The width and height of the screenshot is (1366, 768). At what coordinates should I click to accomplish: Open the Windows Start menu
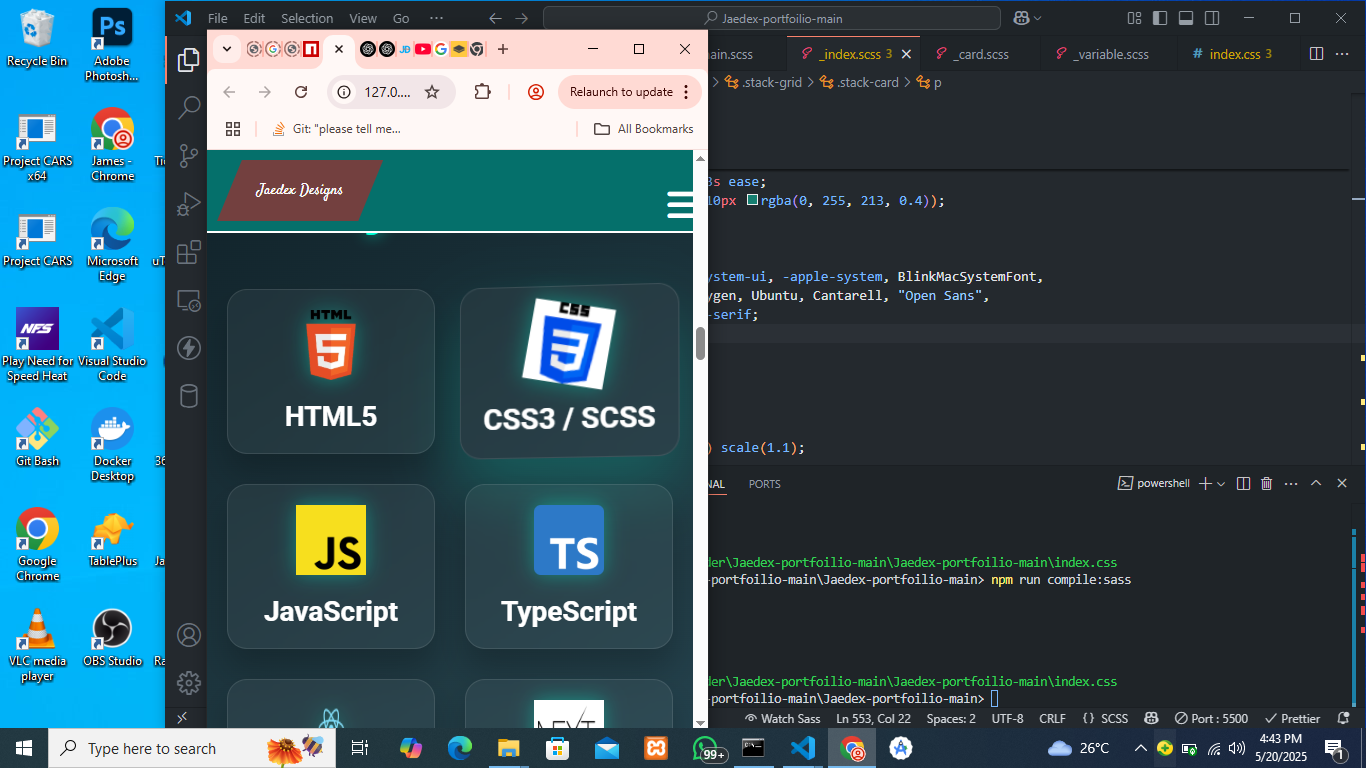[24, 748]
